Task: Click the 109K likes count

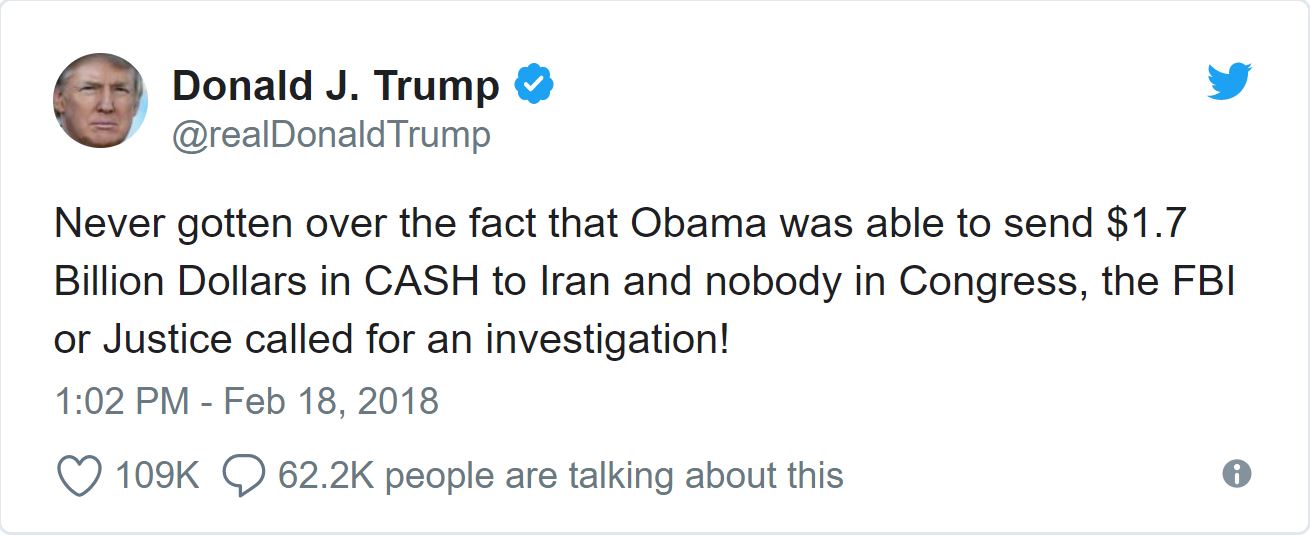Action: point(158,475)
